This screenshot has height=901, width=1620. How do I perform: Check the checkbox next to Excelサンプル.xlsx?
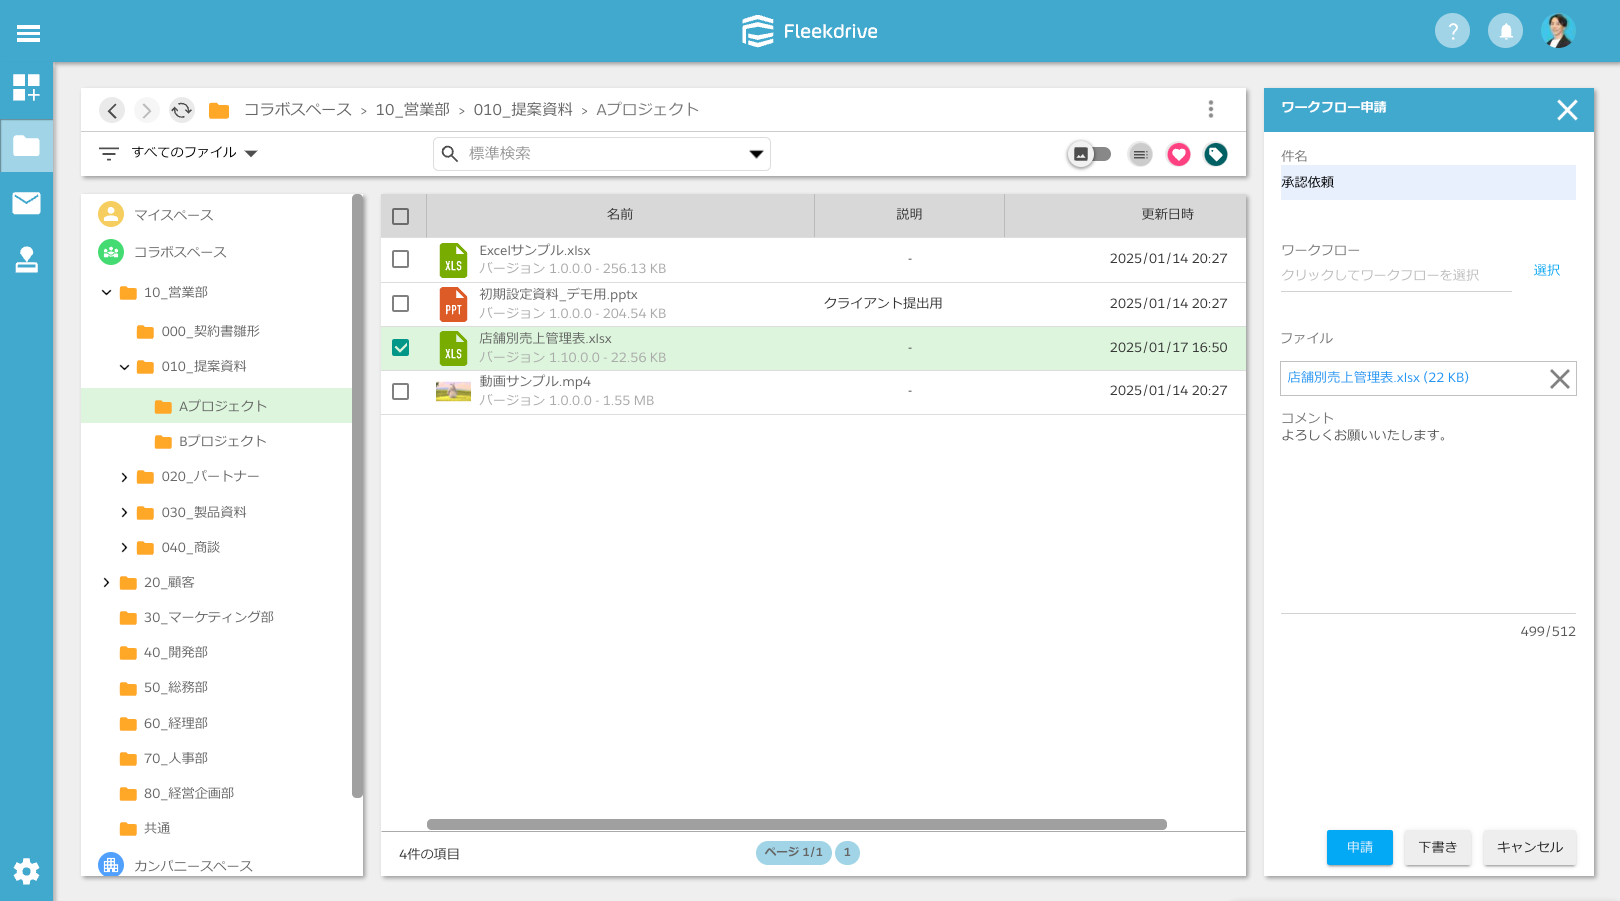coord(401,259)
